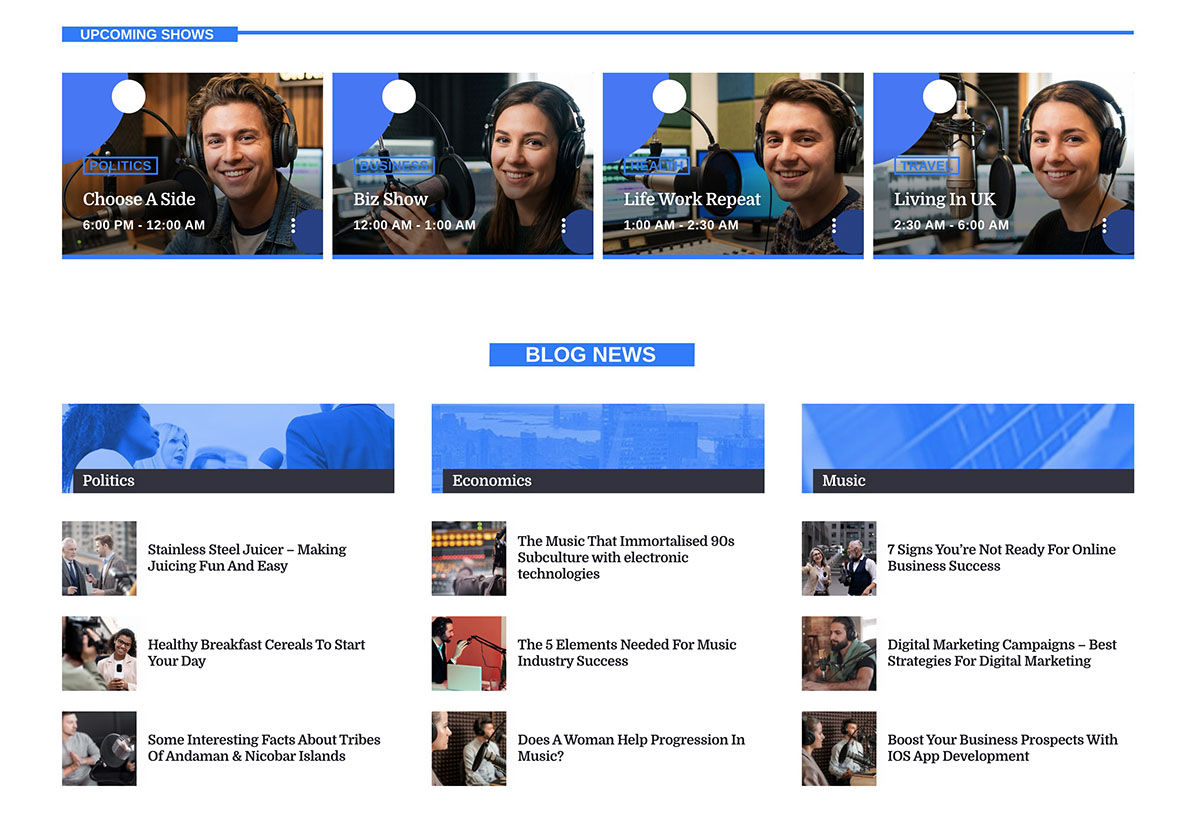Click the white circle on Living In UK card
The image size is (1200, 827).
click(939, 97)
